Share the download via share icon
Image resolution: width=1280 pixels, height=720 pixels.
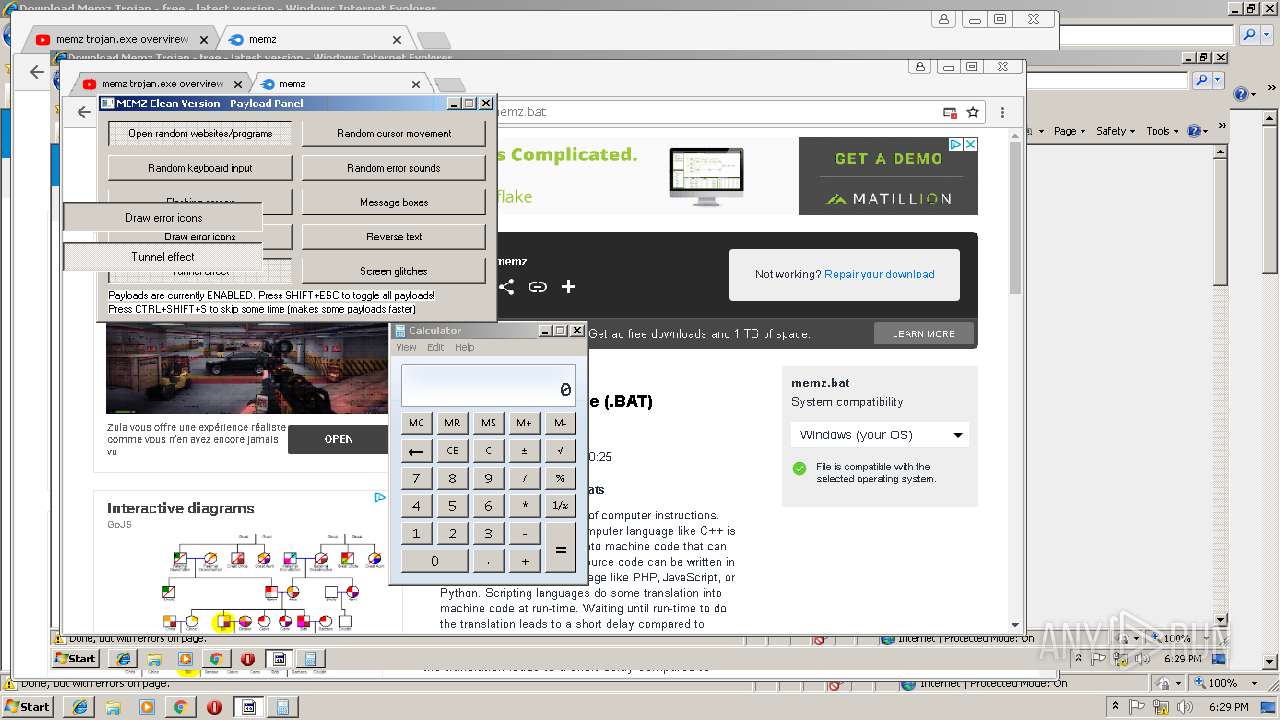(x=507, y=287)
